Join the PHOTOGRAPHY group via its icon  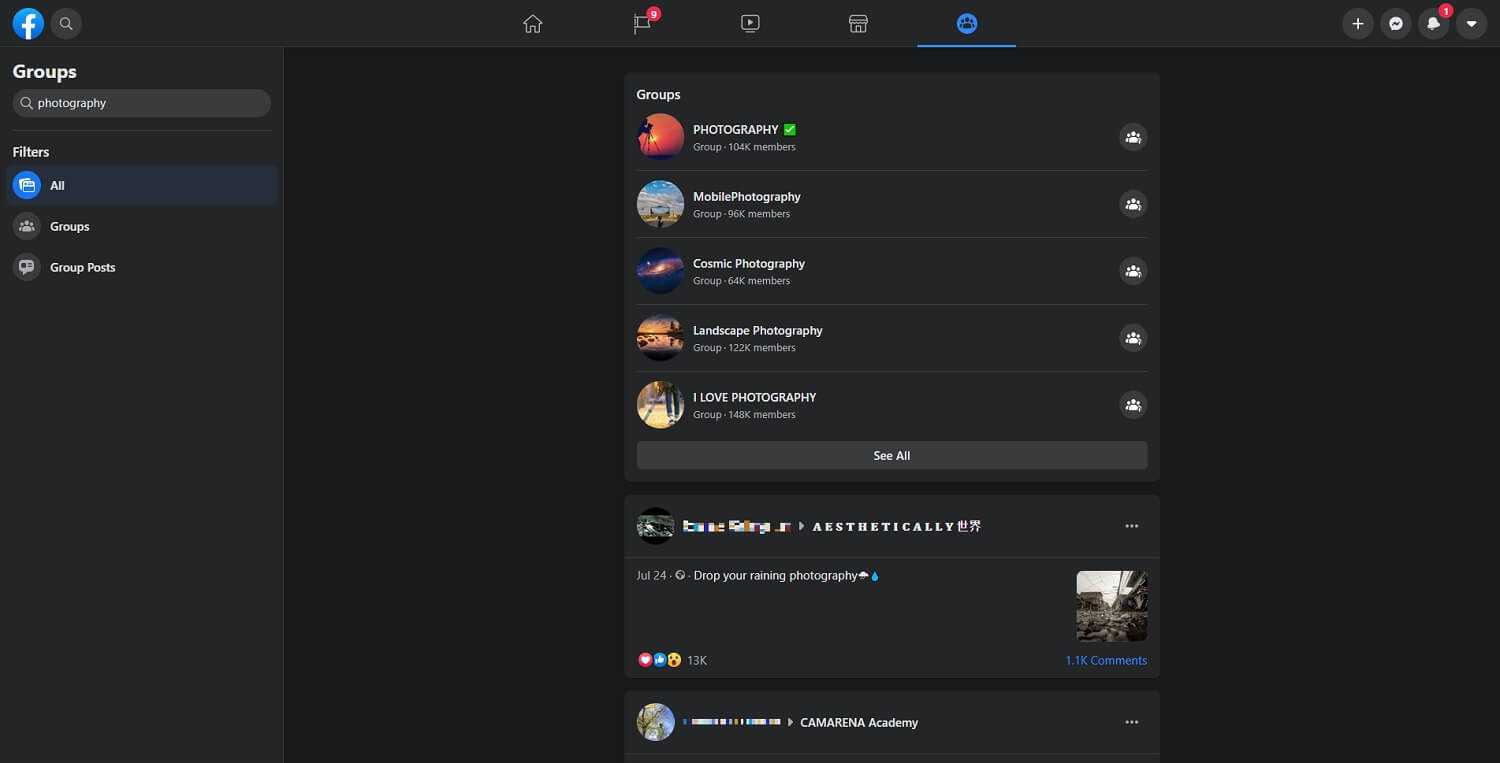coord(1133,138)
